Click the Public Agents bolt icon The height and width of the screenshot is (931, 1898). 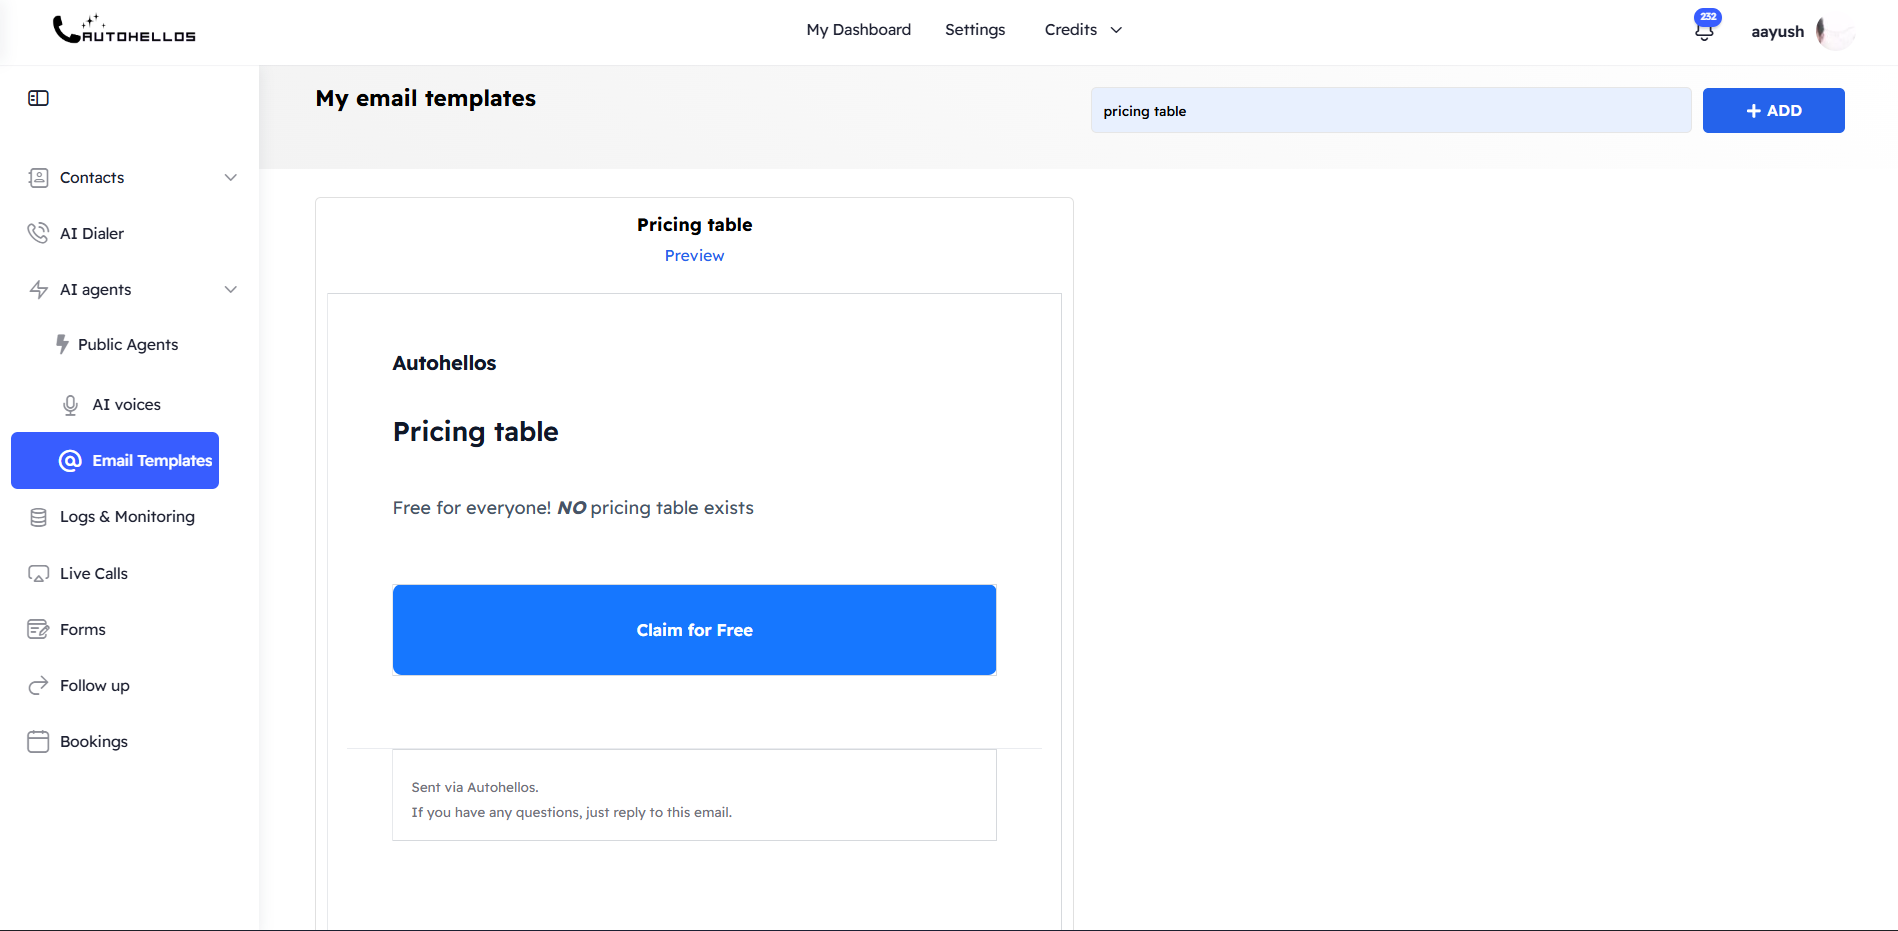click(62, 344)
